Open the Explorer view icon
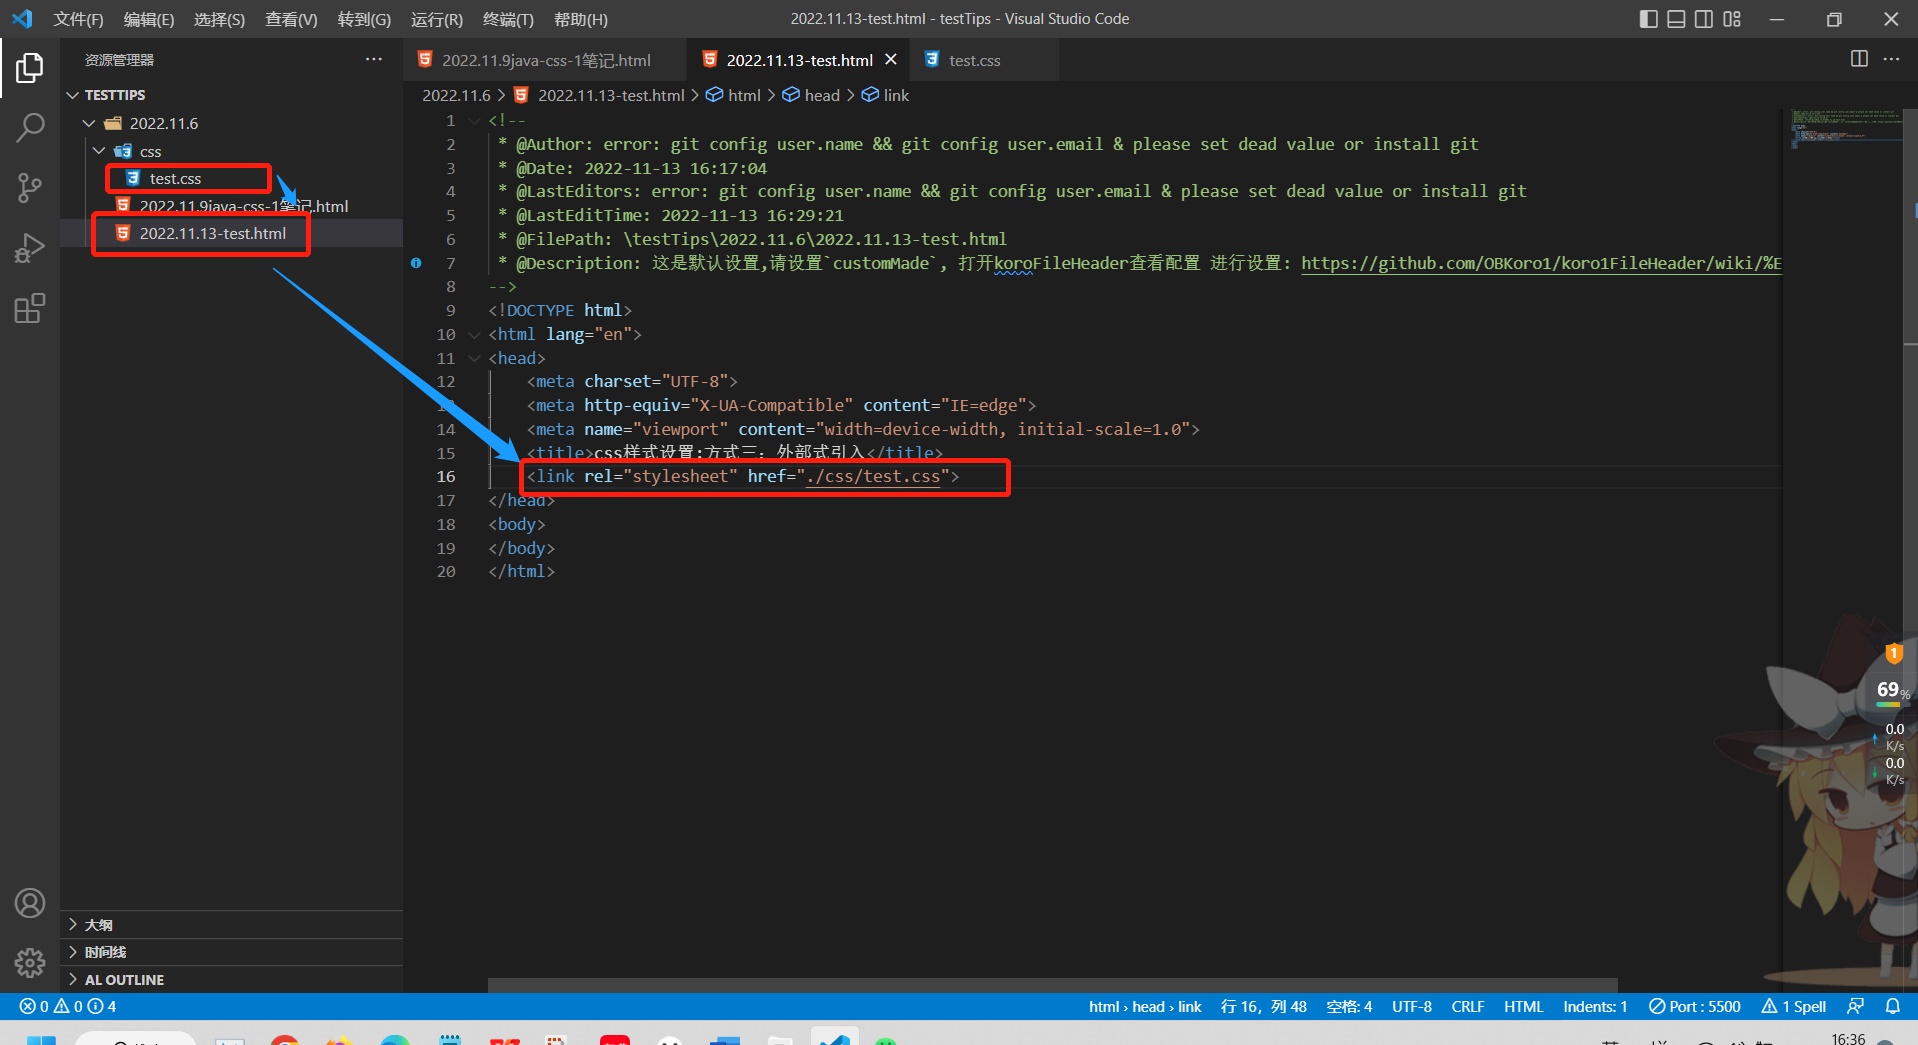1918x1045 pixels. (x=30, y=68)
